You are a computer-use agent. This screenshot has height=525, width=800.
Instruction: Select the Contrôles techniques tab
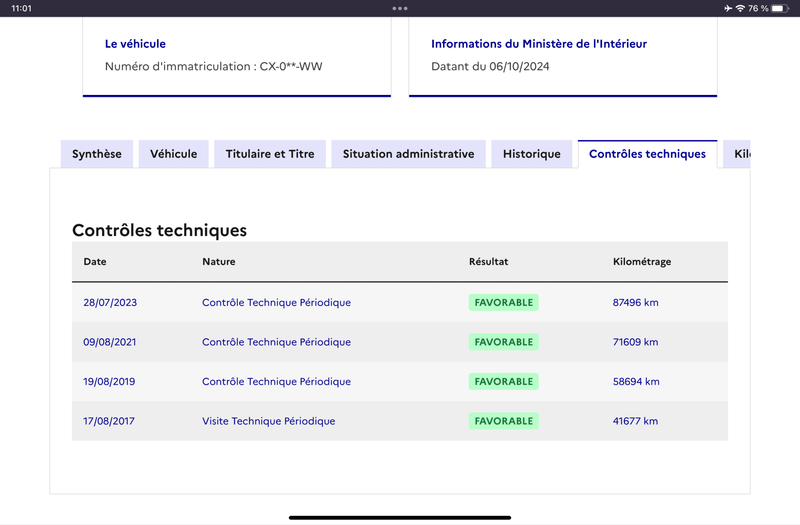click(x=647, y=154)
